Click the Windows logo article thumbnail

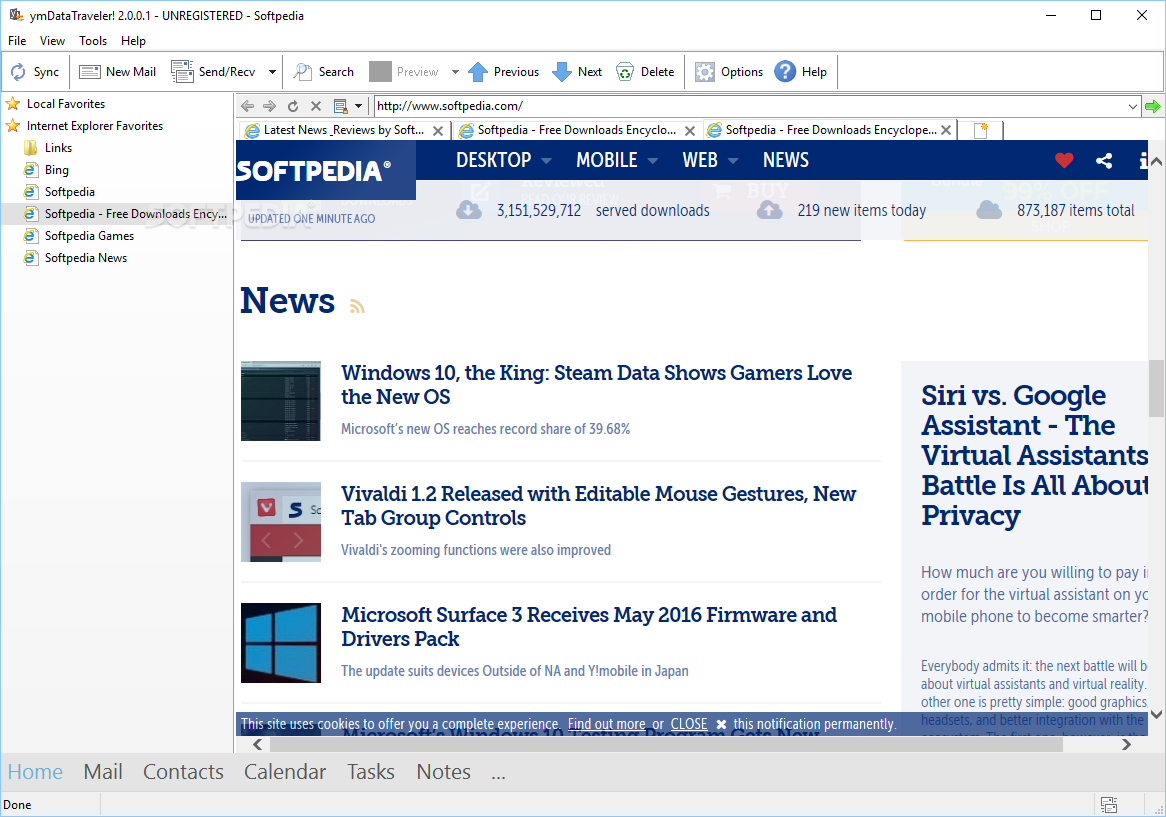[x=281, y=643]
